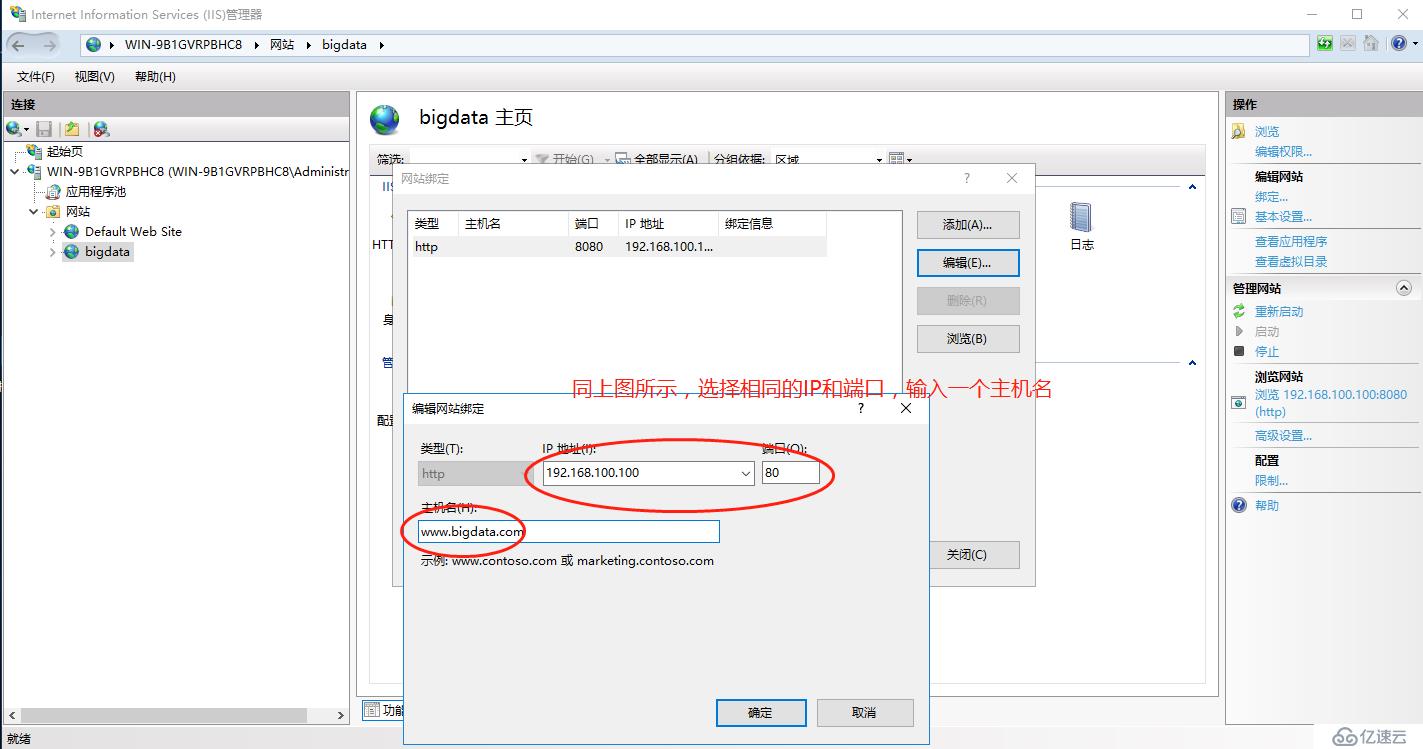
Task: Click 重新启动 restart in manage website
Action: 1279,311
